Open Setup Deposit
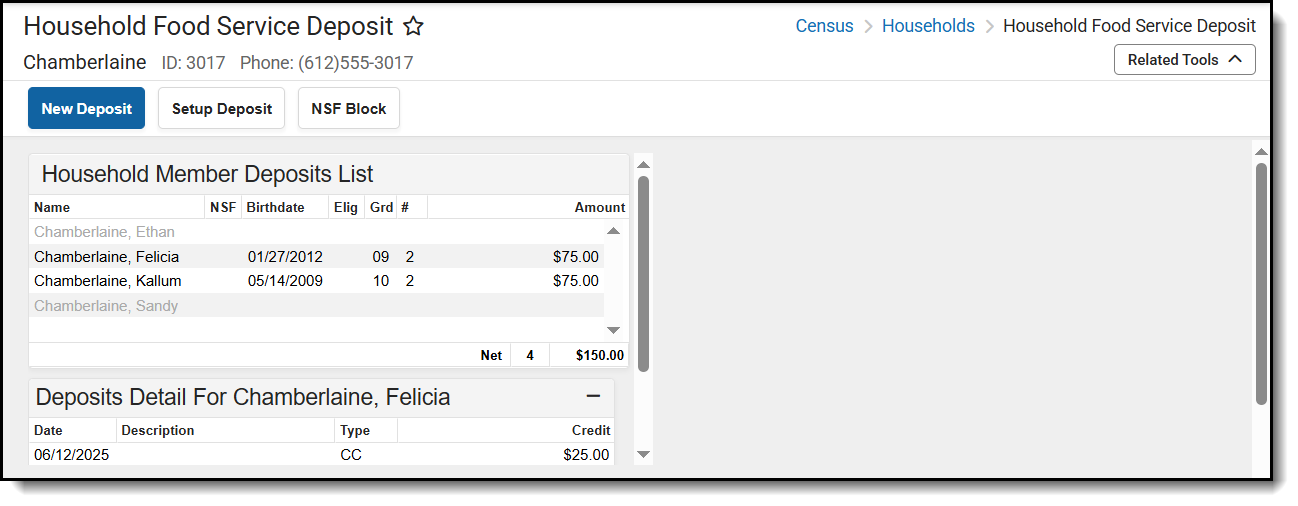The image size is (1298, 506). (221, 109)
